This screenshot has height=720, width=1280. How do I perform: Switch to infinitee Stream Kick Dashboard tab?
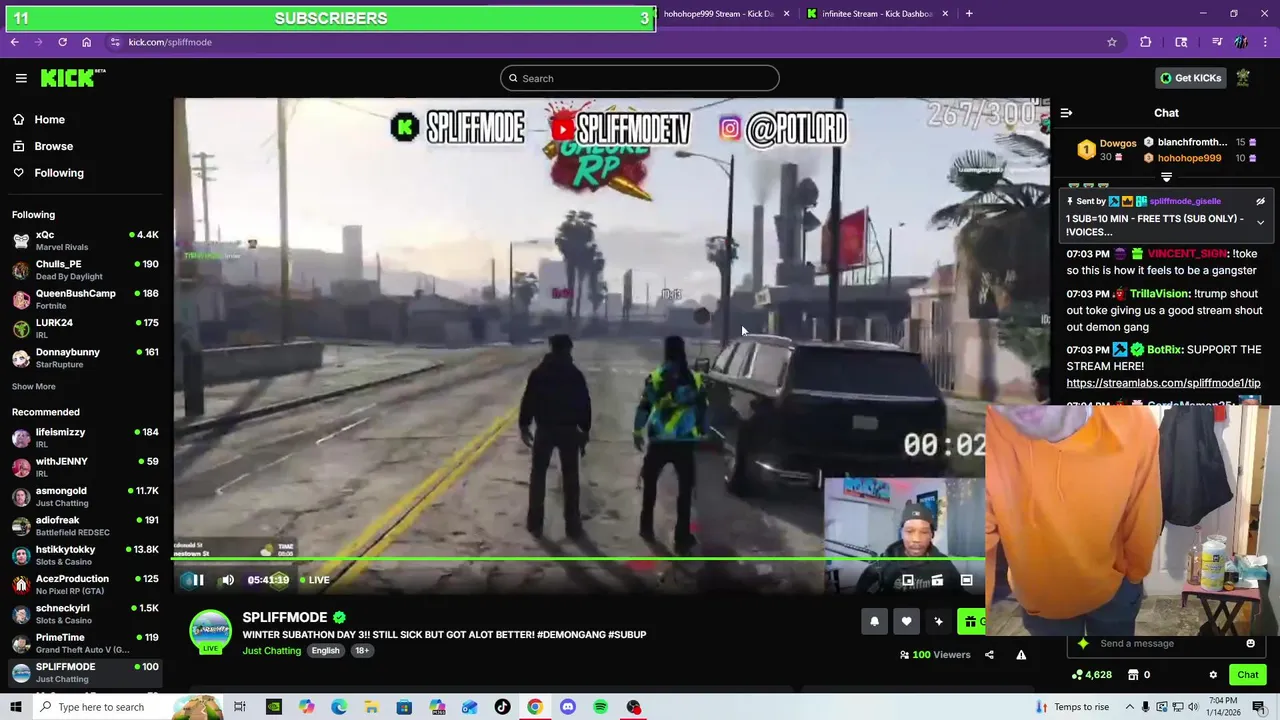(877, 14)
